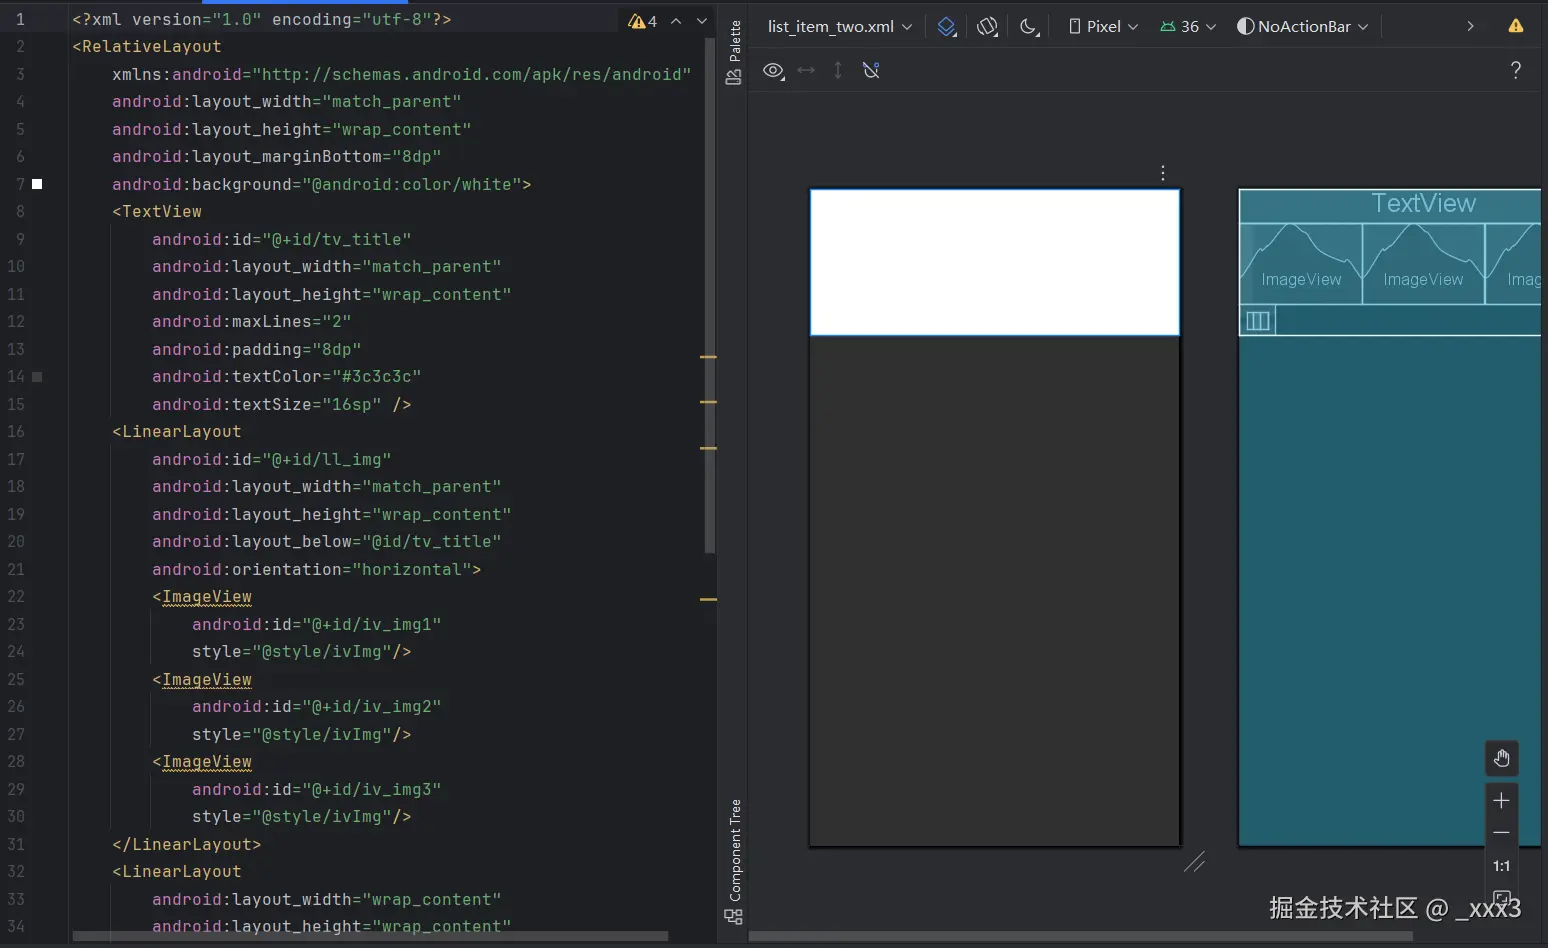The image size is (1548, 948).
Task: Click the "@+id/iv_img1" id value
Action: point(372,625)
